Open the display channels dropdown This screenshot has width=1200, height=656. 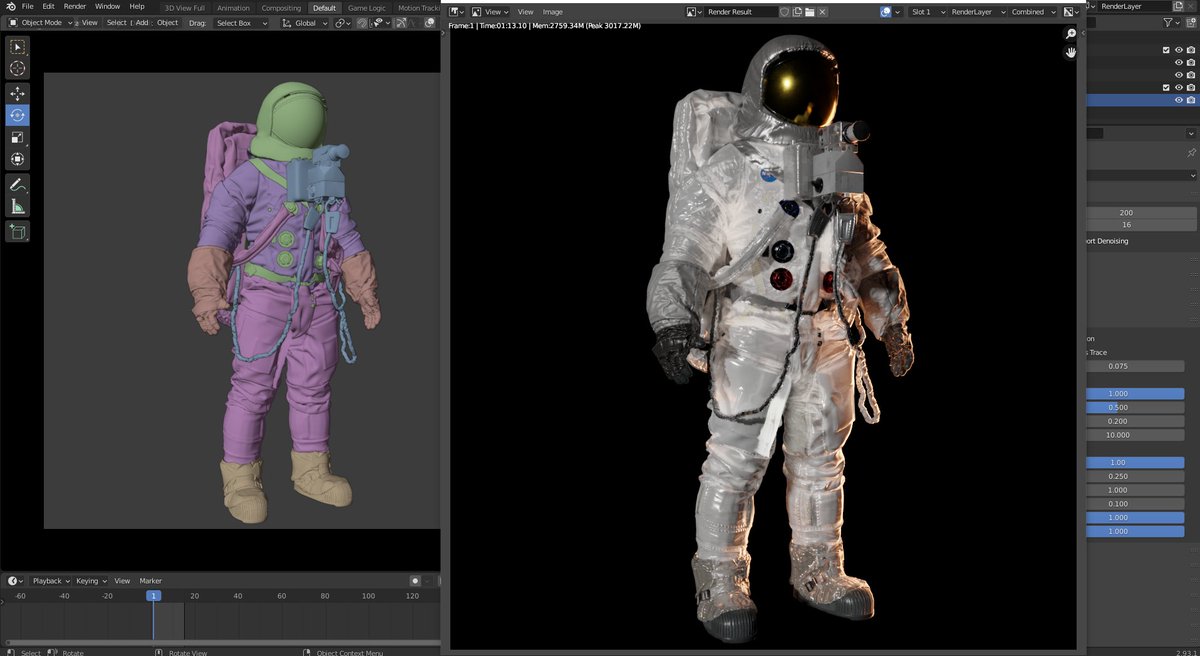coord(1071,12)
